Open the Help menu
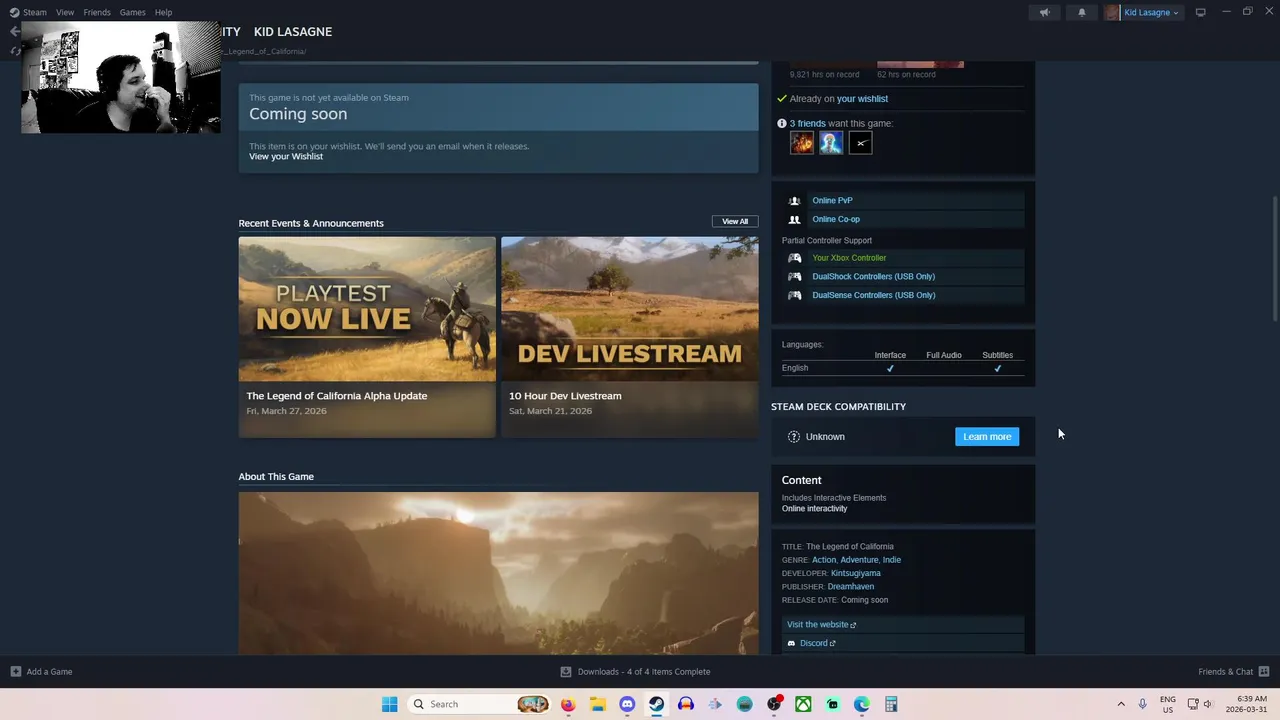This screenshot has width=1280, height=720. (x=163, y=12)
